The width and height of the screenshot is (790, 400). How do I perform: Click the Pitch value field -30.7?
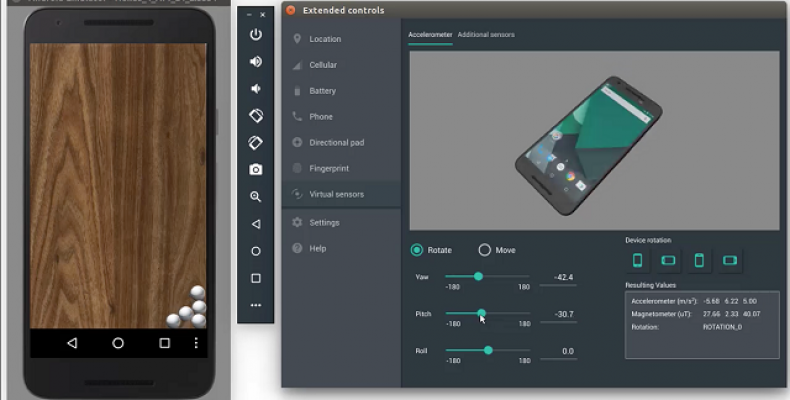tap(558, 314)
